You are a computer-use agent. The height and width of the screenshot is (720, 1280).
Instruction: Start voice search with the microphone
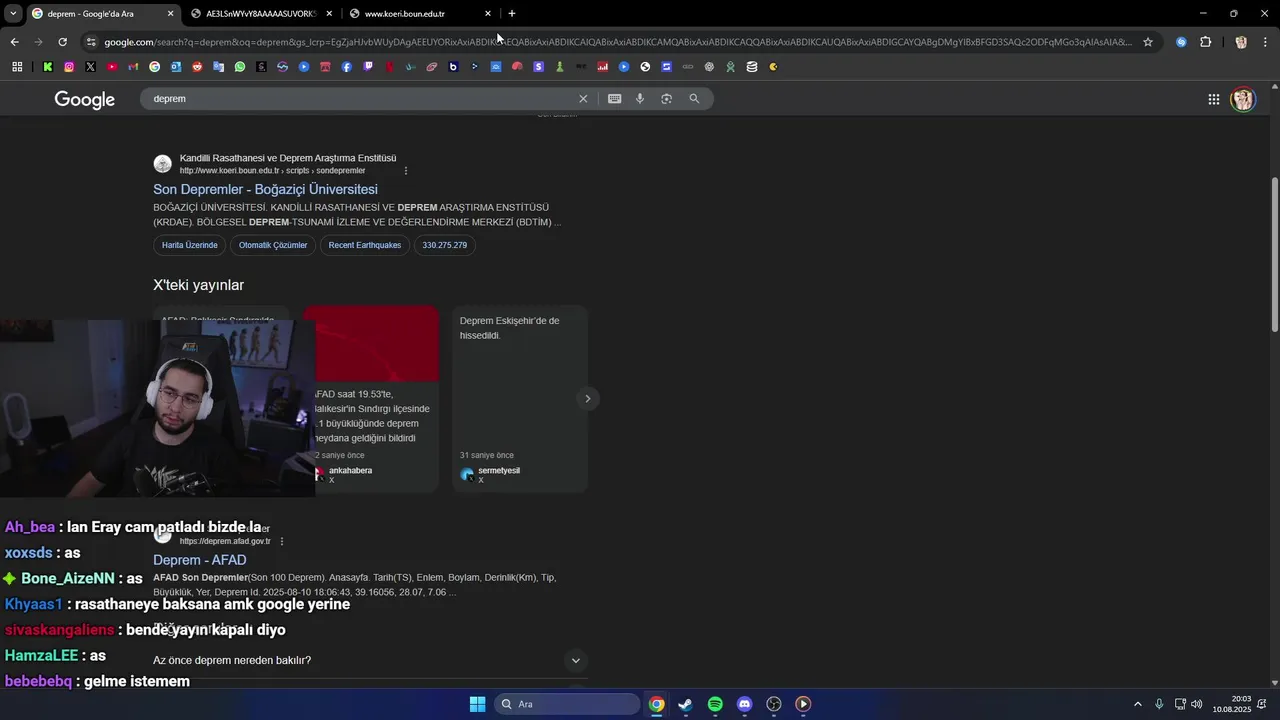[x=640, y=99]
